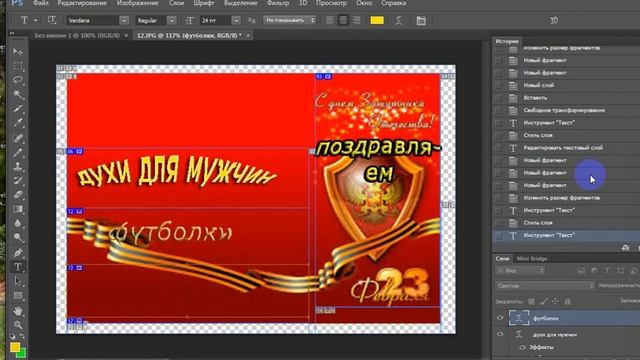
Task: Select the Horizontal Type tool
Action: (x=18, y=267)
